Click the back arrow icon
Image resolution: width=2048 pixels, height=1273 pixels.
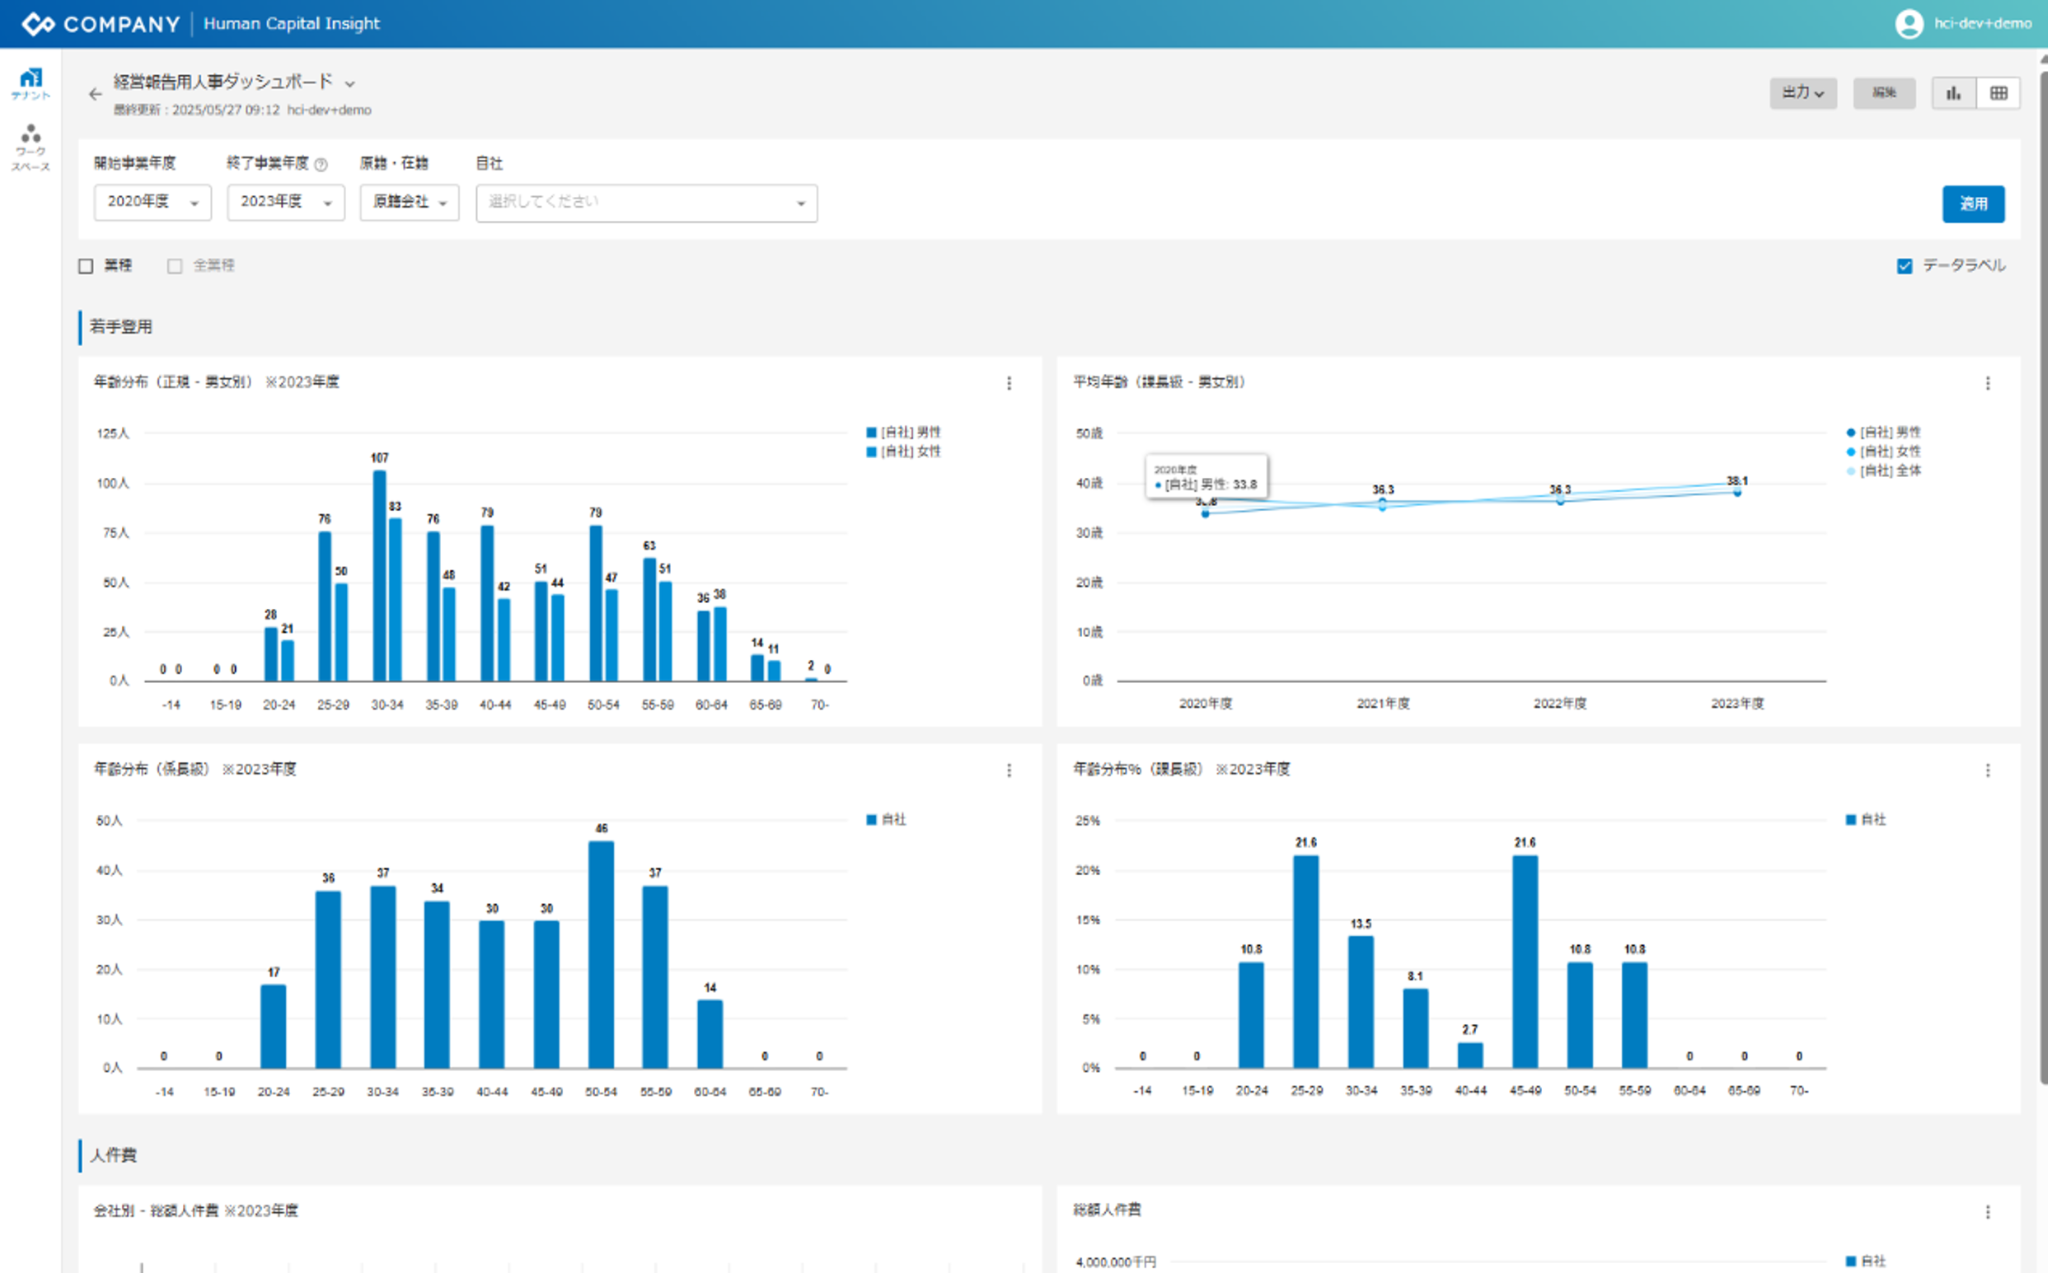[95, 94]
